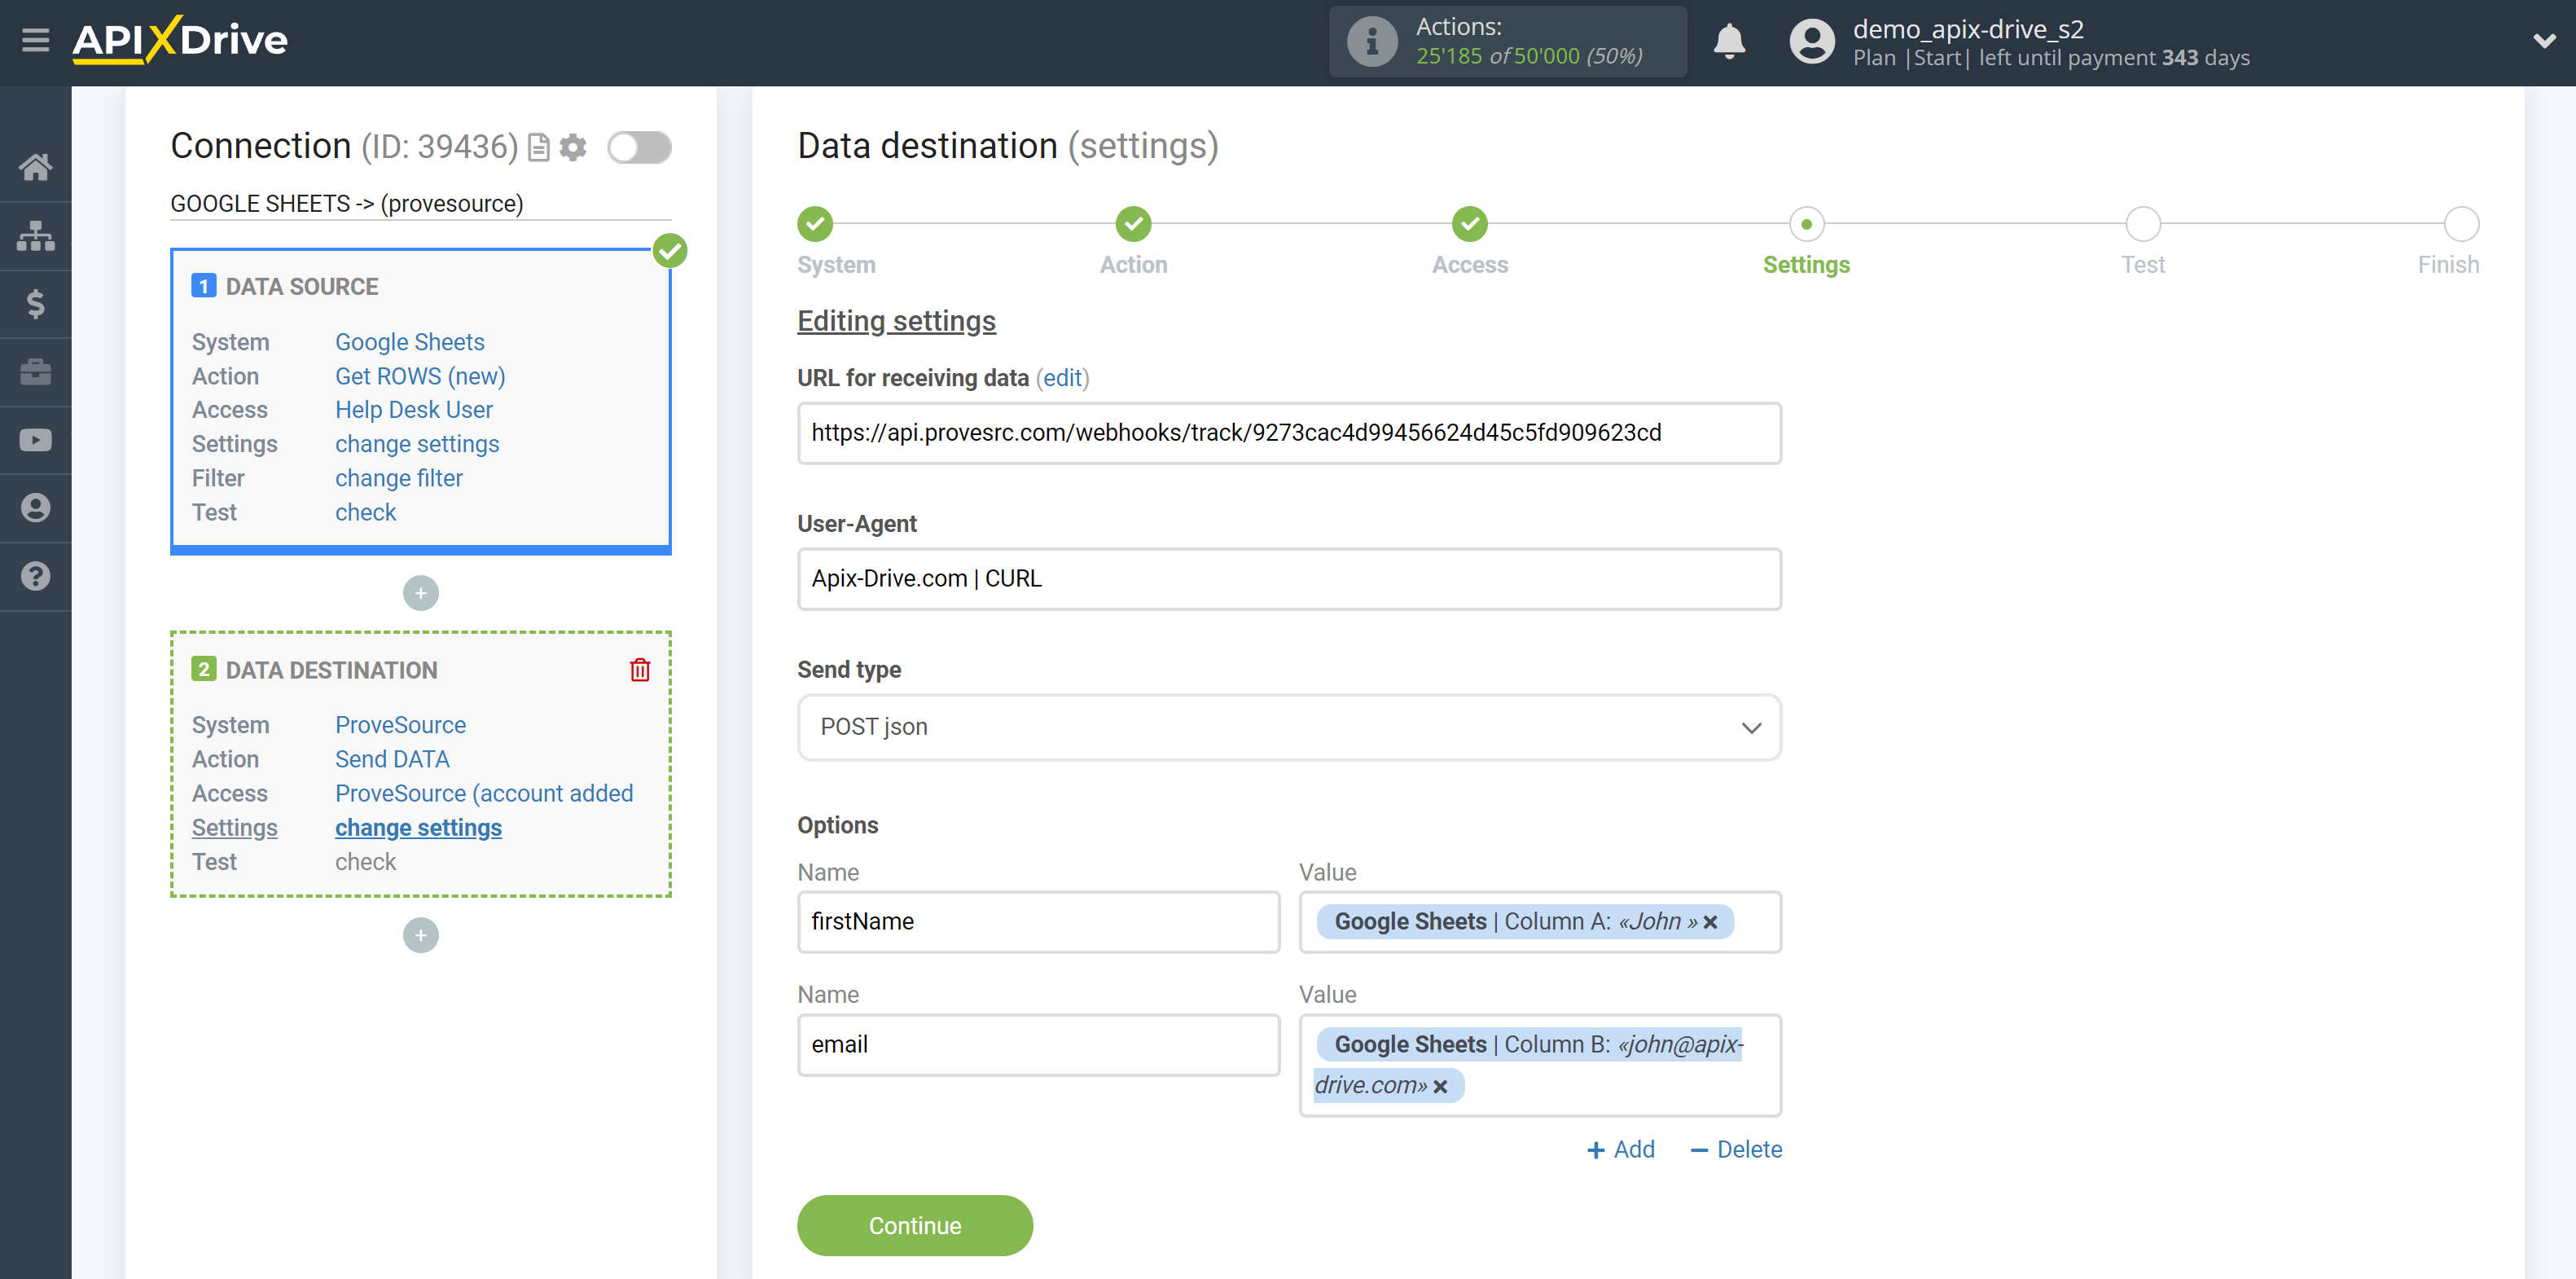The width and height of the screenshot is (2576, 1279).
Task: Open ProveSource account access link
Action: pos(484,793)
